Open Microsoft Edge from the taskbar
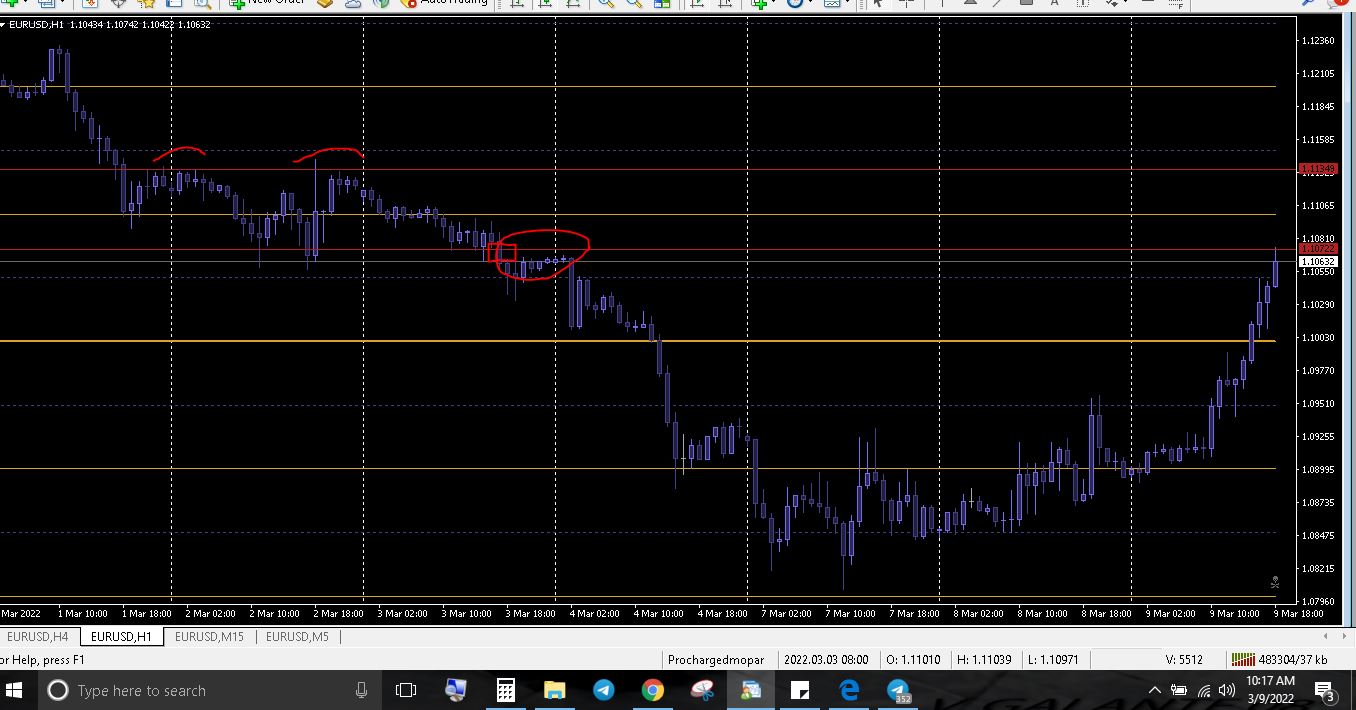This screenshot has width=1356, height=710. (849, 690)
